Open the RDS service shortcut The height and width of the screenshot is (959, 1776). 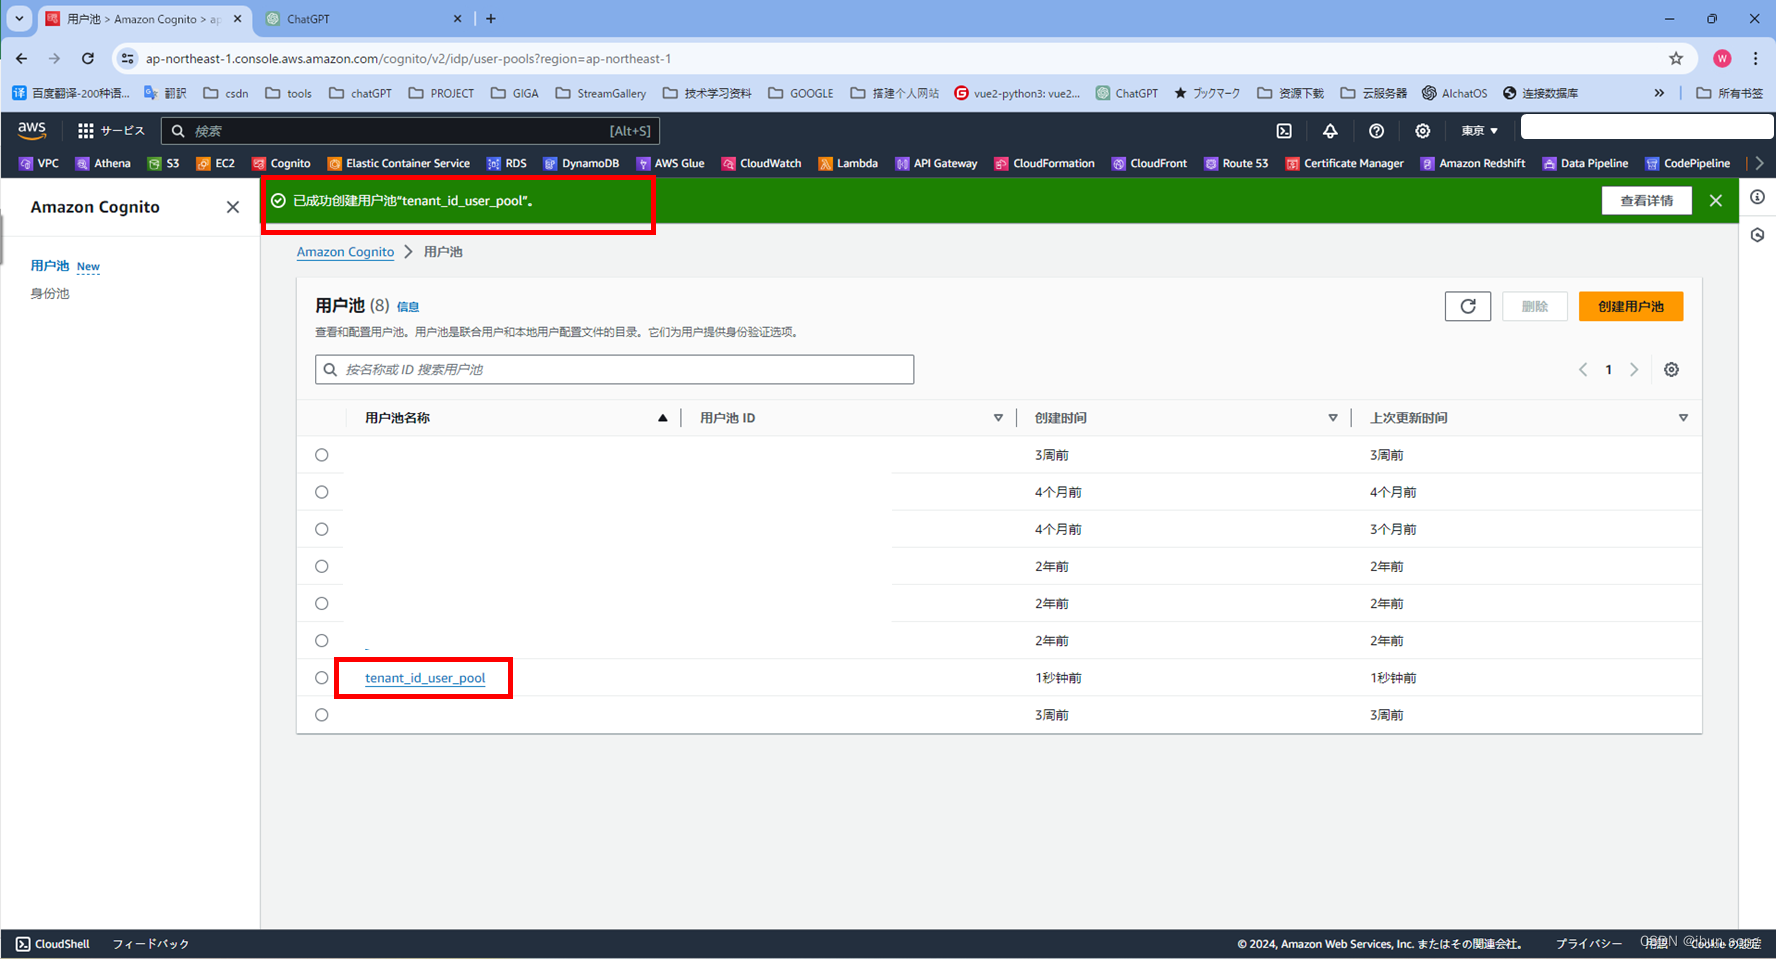click(506, 163)
